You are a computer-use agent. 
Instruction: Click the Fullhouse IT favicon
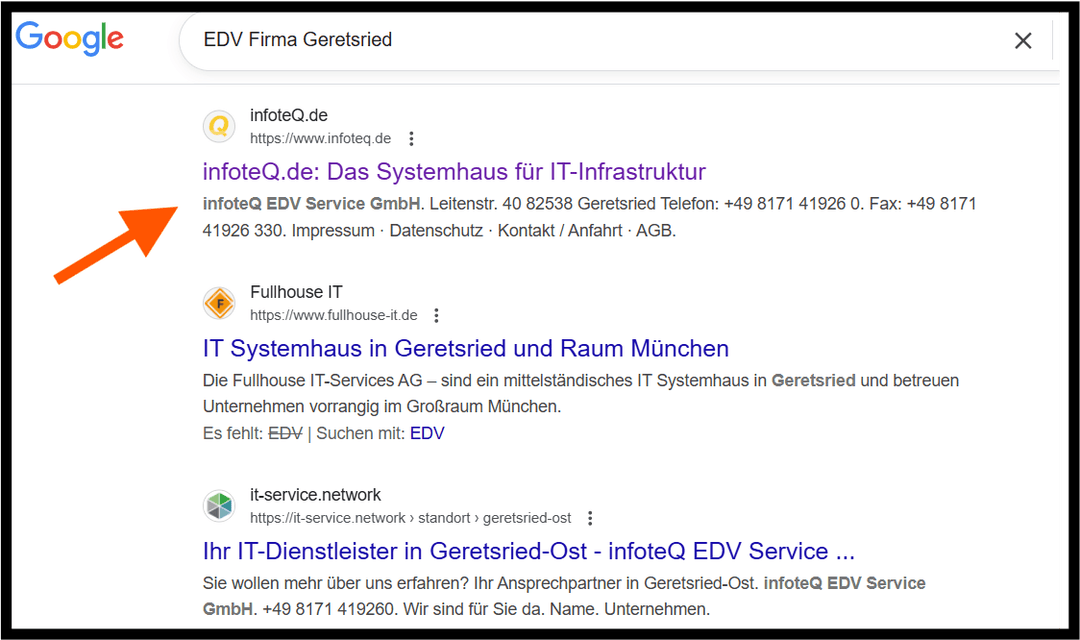218,302
